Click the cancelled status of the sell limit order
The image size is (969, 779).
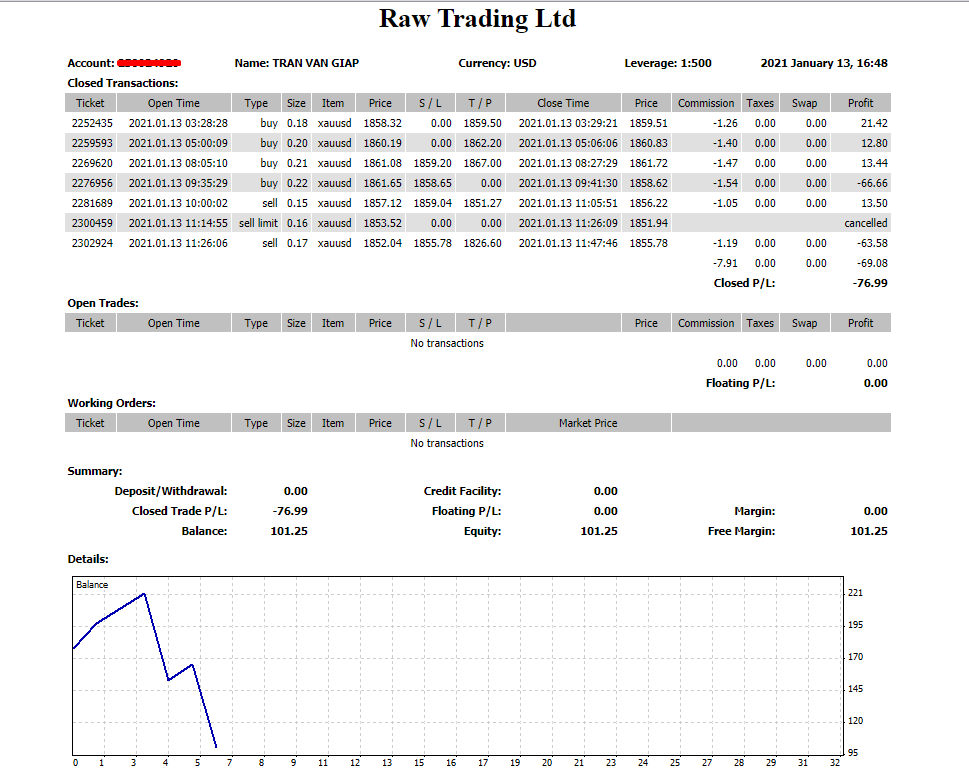865,223
